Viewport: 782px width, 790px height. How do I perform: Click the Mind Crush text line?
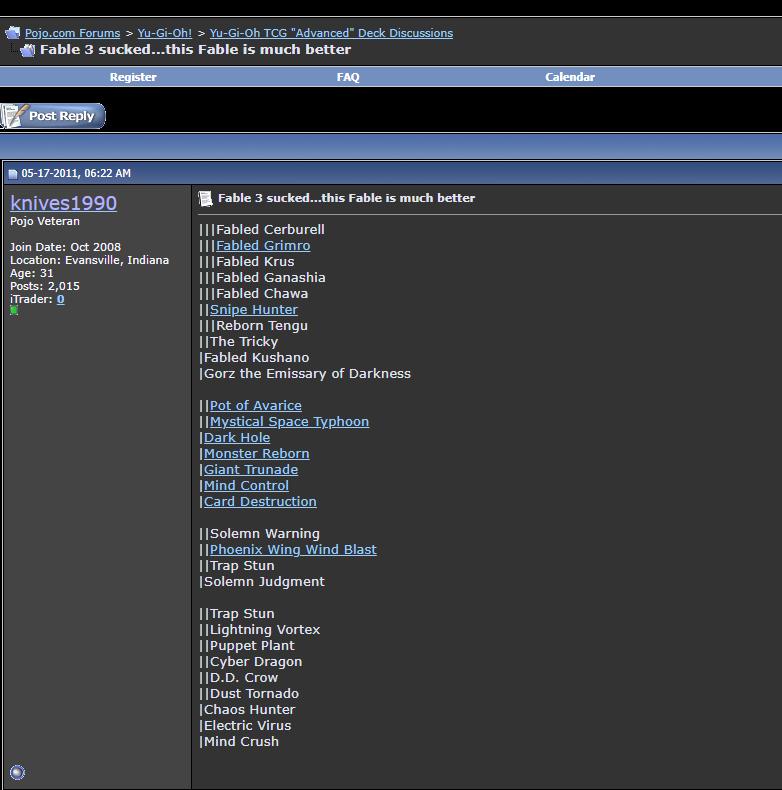239,742
